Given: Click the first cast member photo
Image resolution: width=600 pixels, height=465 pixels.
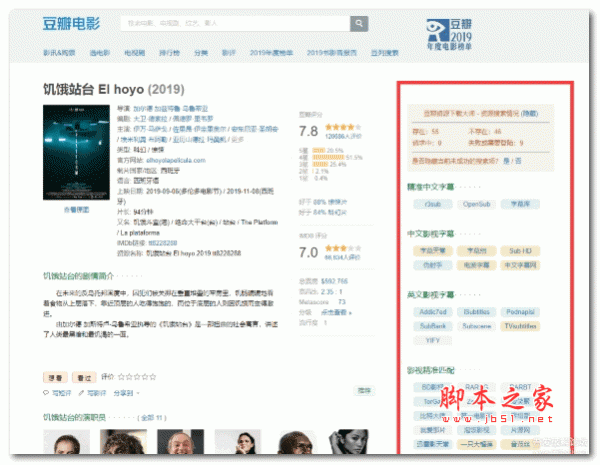Looking at the screenshot, I should tap(67, 442).
